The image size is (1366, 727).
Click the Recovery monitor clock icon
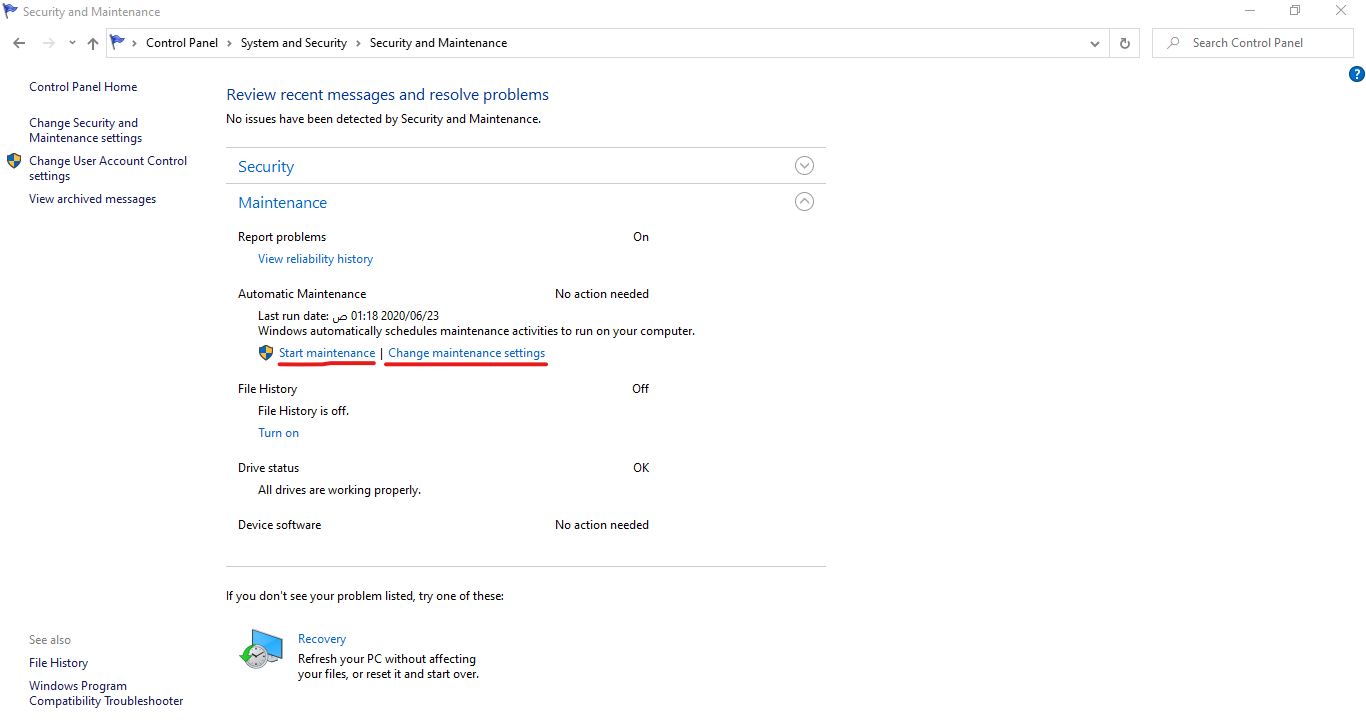pos(261,648)
